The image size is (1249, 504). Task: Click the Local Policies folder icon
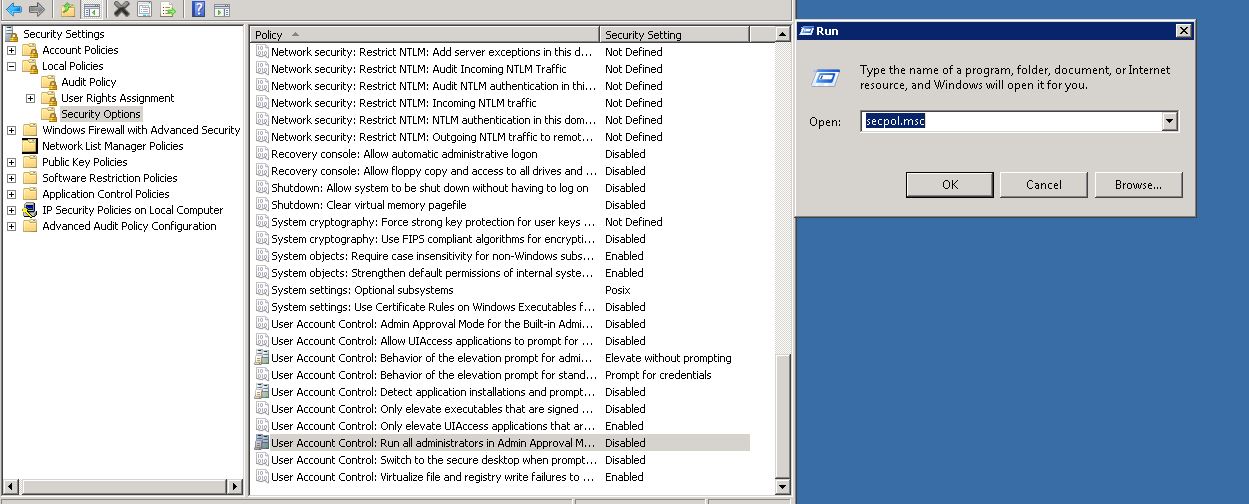pos(30,66)
